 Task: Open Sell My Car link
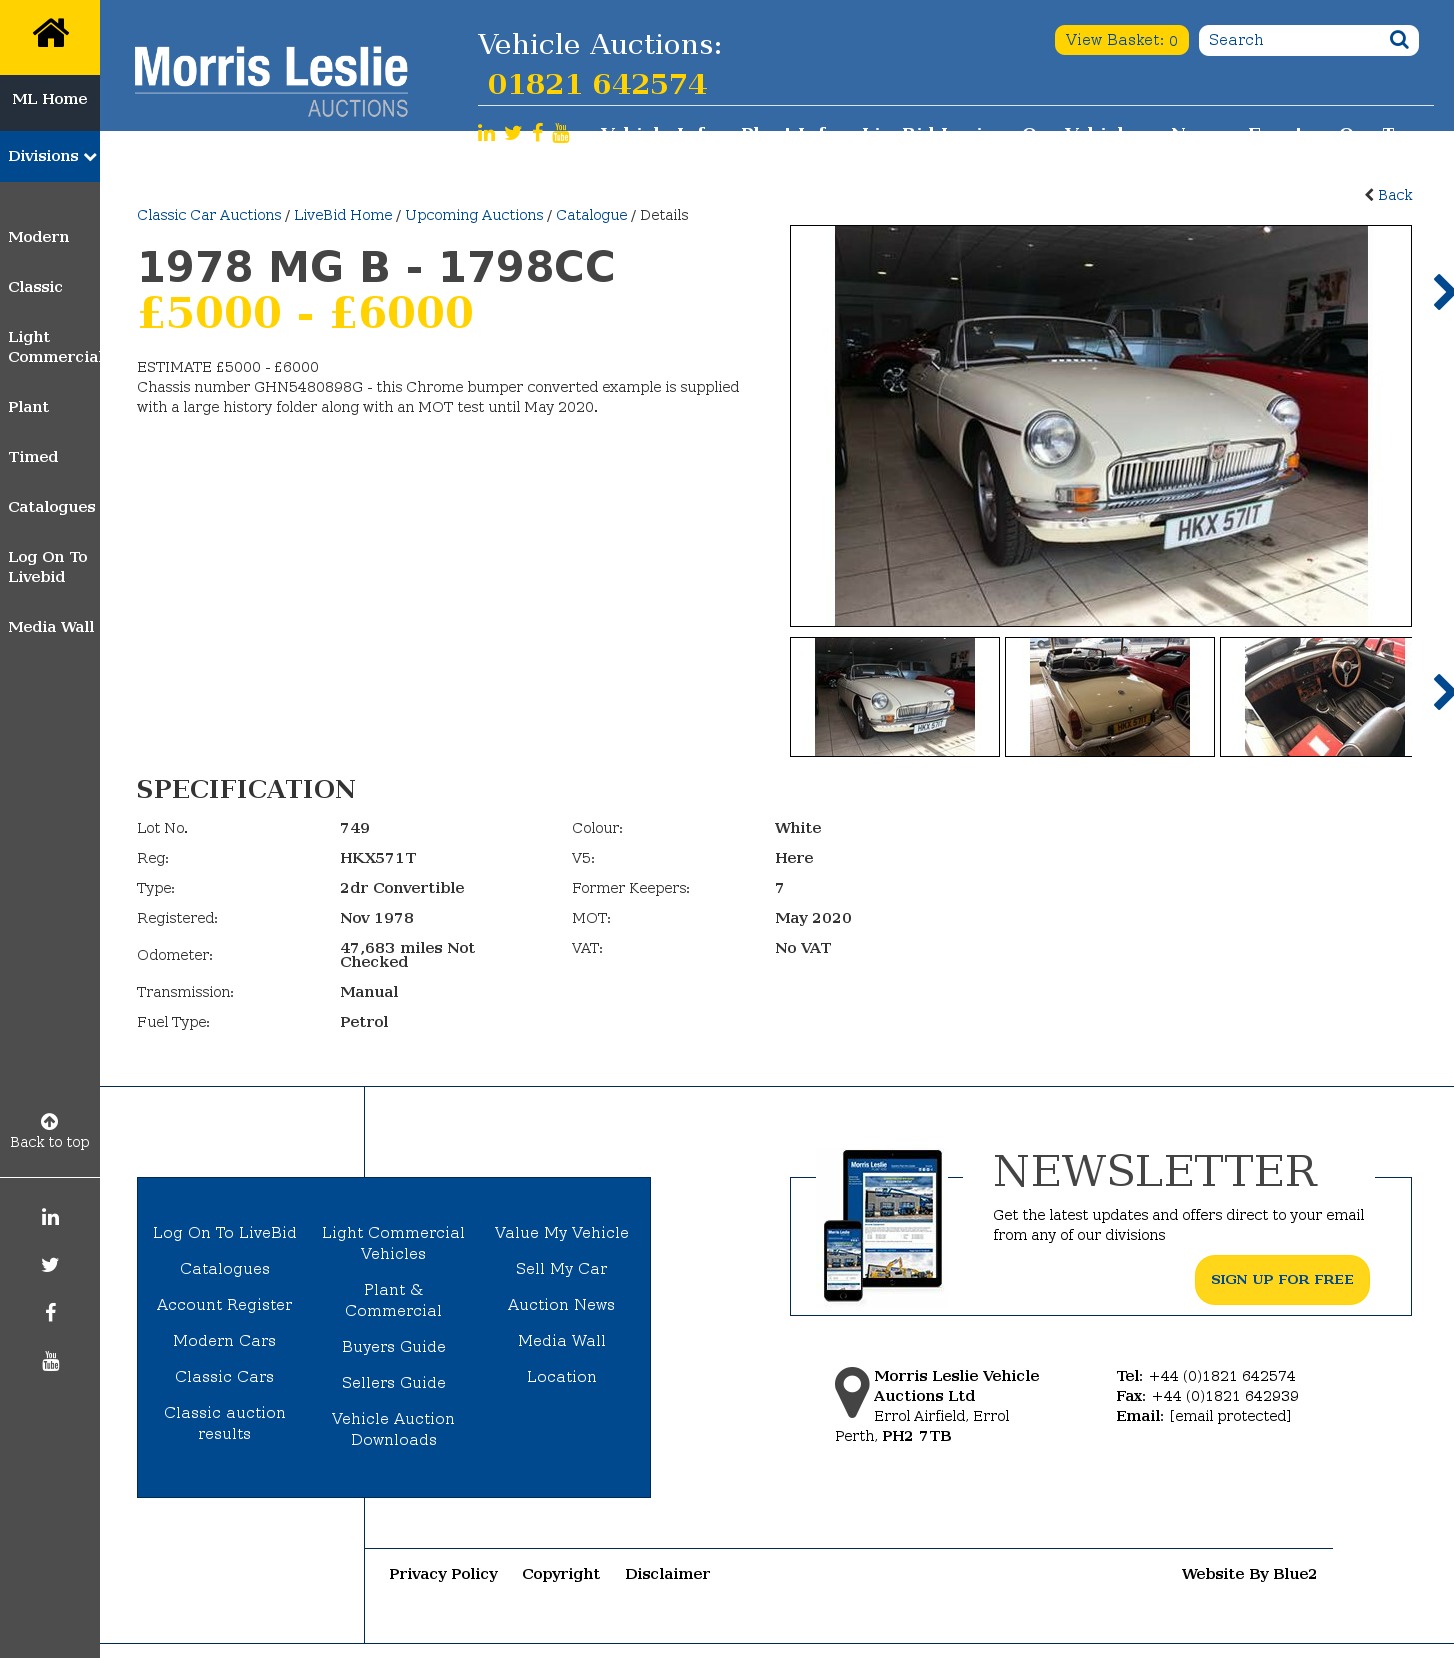(562, 1269)
